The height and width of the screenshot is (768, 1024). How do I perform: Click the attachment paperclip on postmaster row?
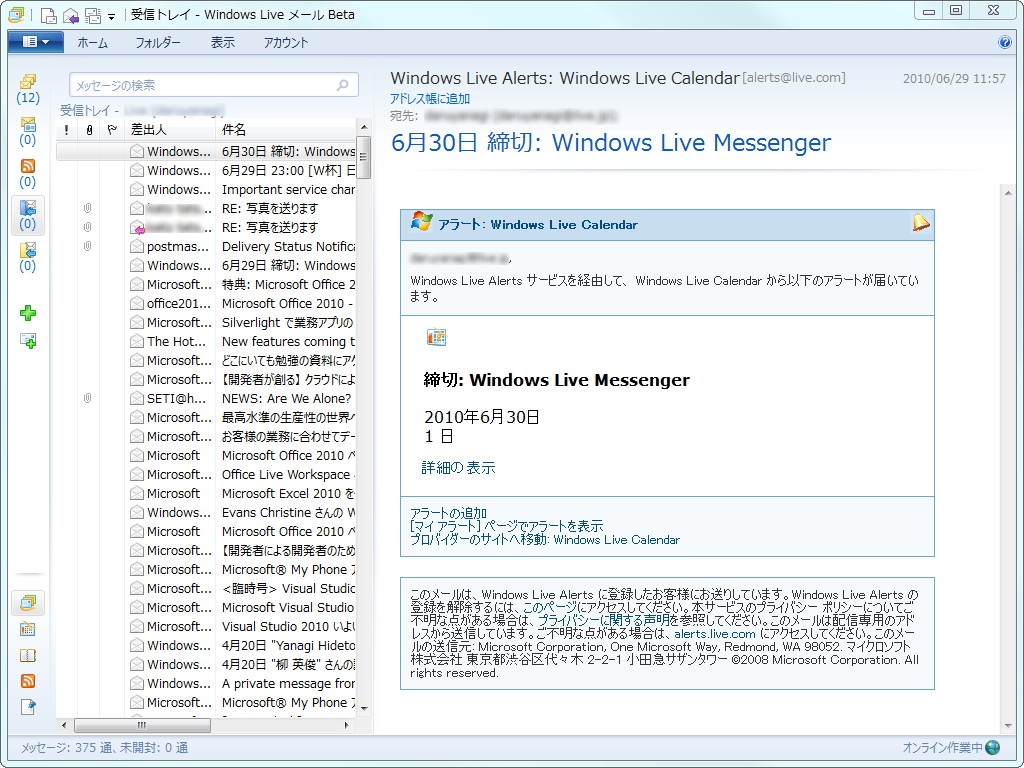point(88,246)
